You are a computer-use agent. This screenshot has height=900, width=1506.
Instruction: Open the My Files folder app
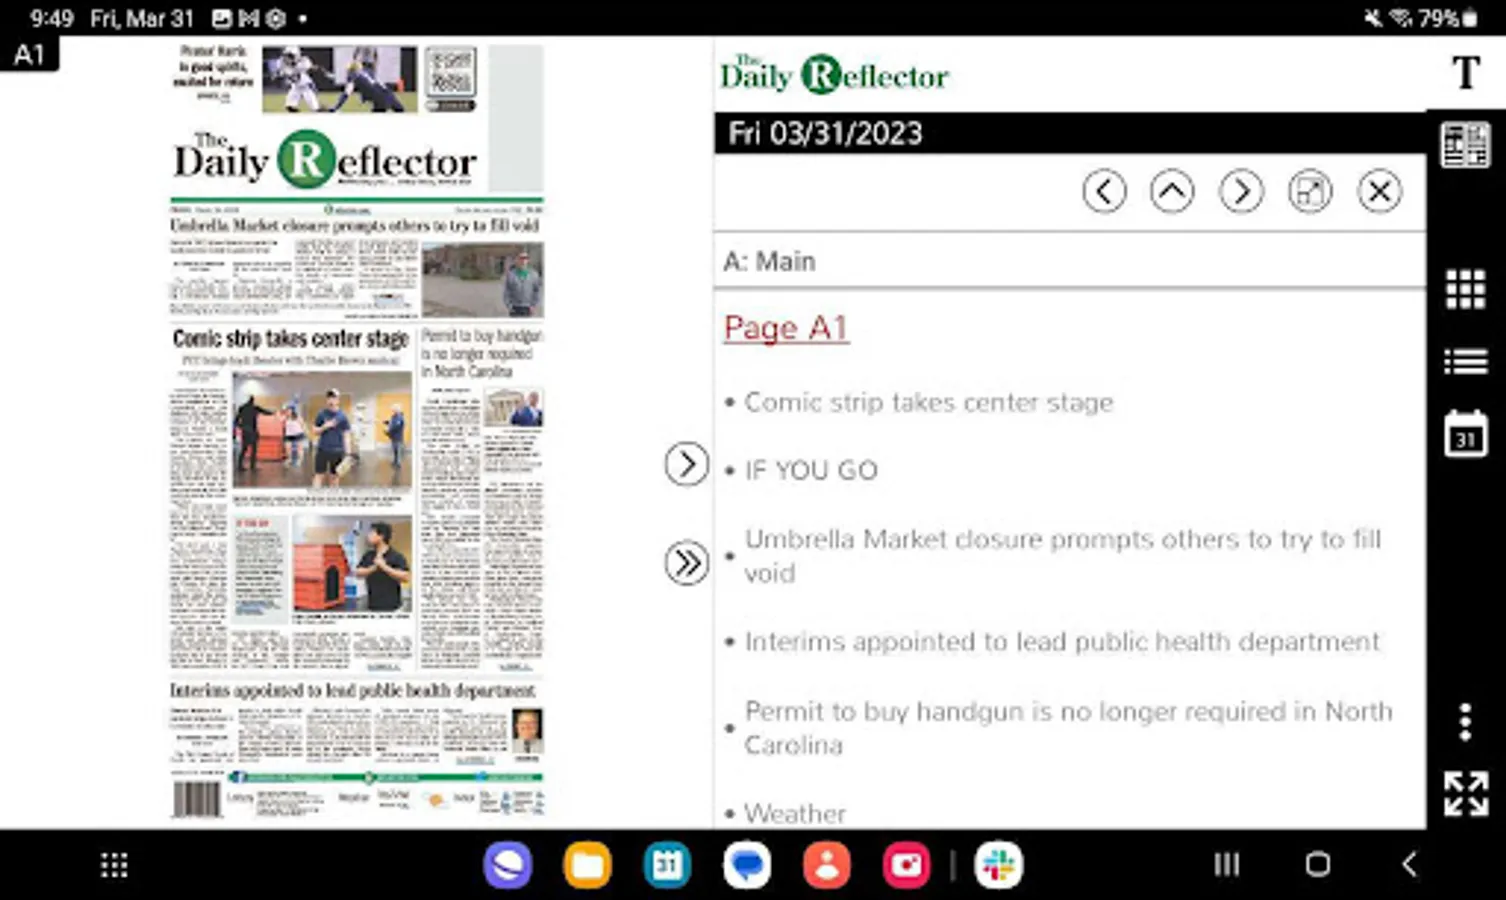pyautogui.click(x=588, y=865)
